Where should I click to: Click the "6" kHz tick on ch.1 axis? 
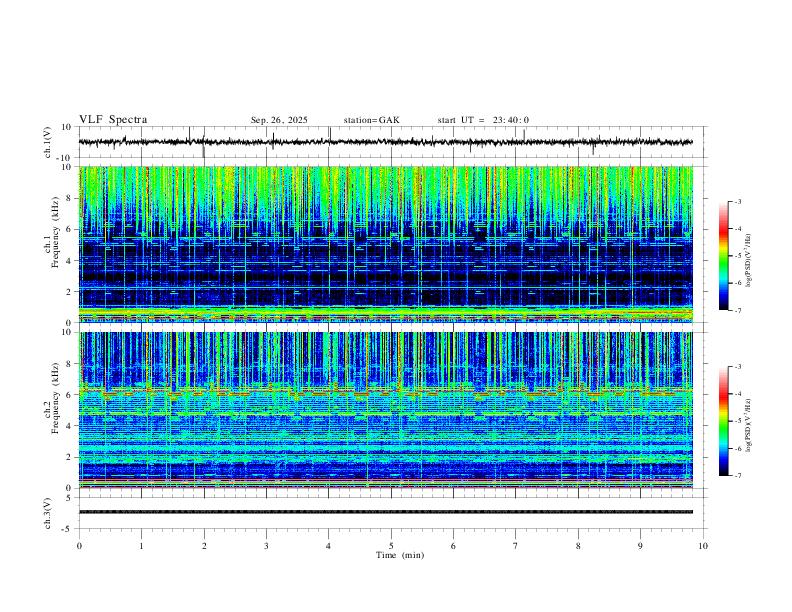70,229
